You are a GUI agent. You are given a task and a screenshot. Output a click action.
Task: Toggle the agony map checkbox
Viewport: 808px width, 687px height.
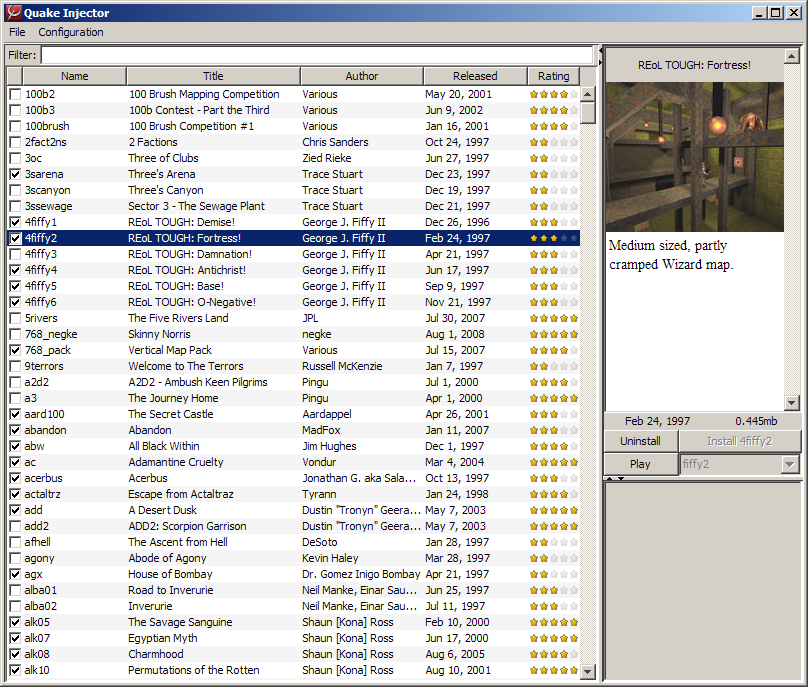pos(14,558)
